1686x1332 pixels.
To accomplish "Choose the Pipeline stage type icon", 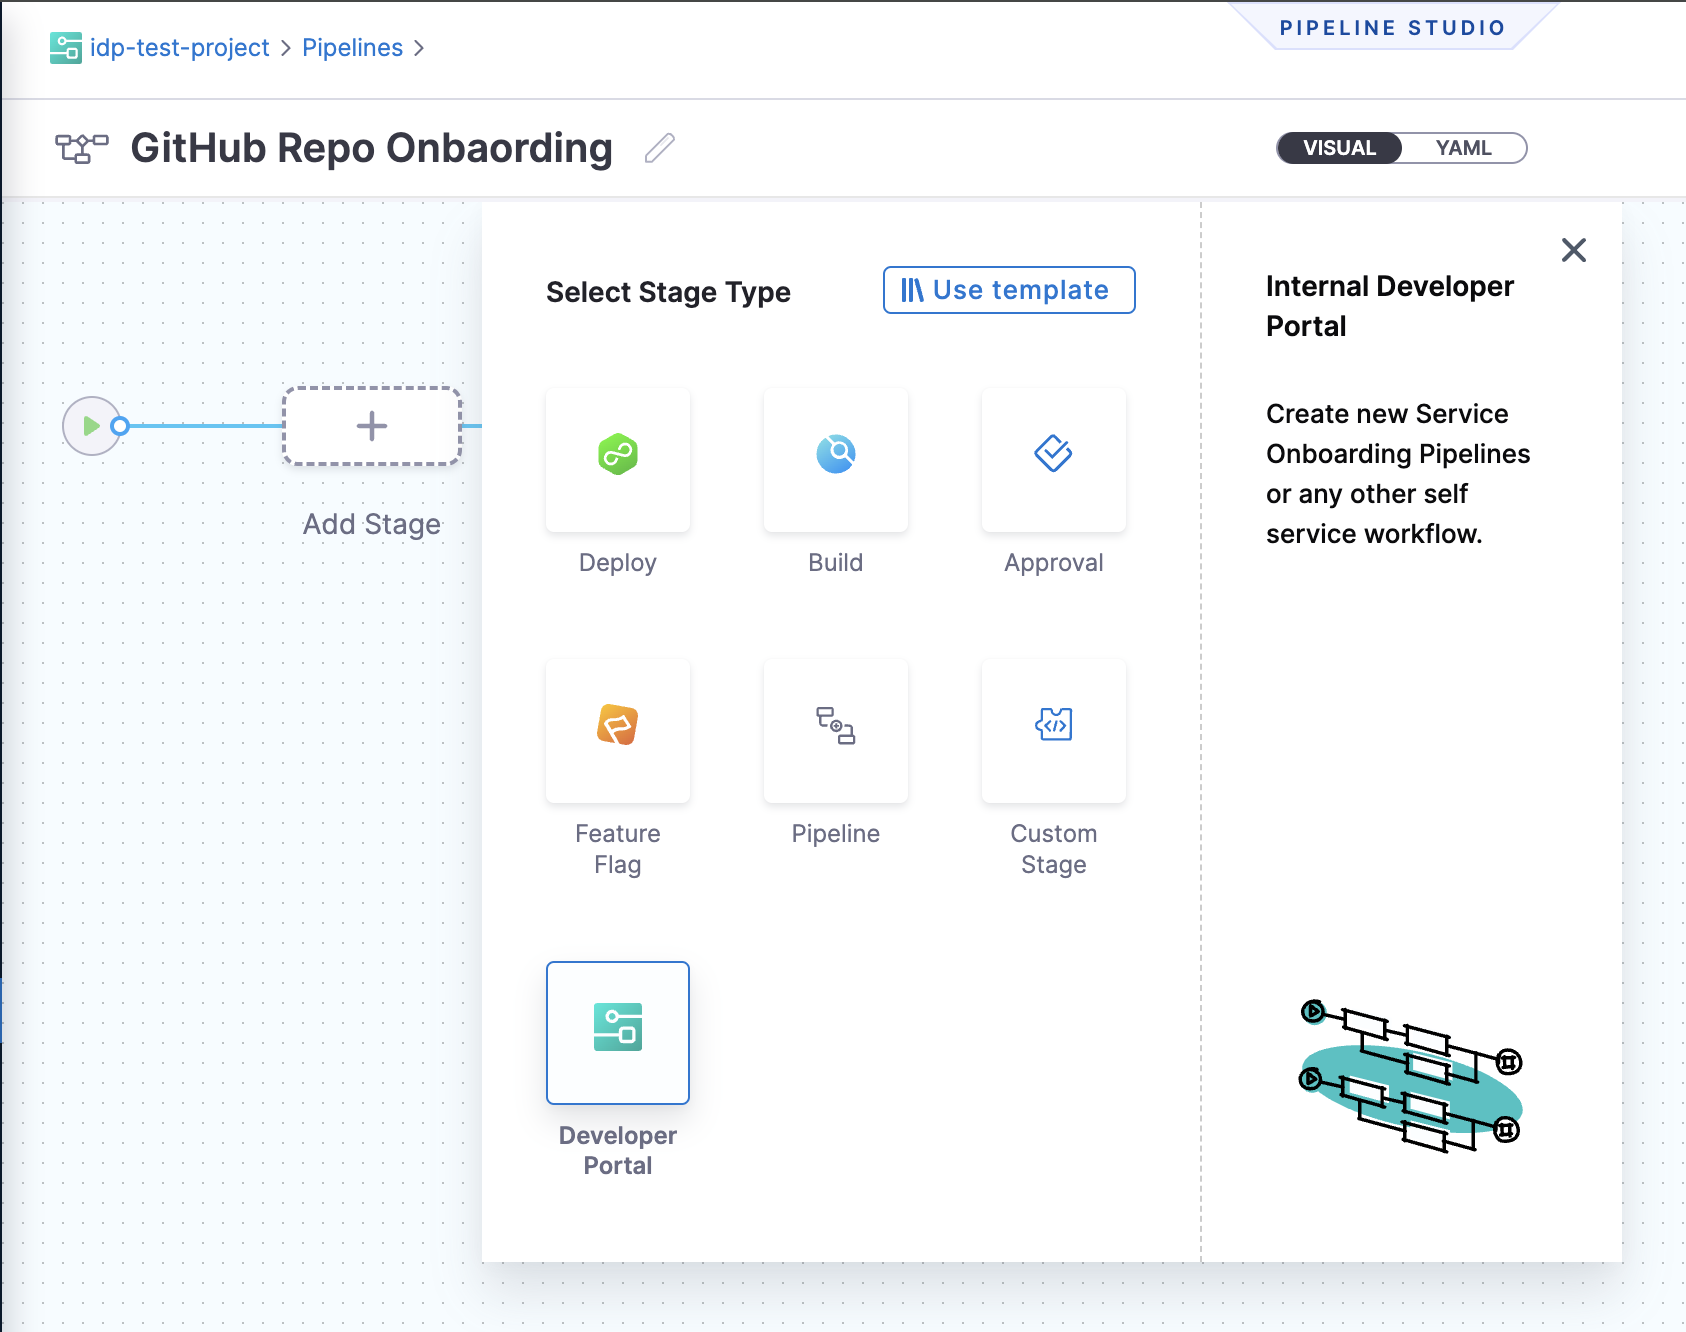I will 835,727.
